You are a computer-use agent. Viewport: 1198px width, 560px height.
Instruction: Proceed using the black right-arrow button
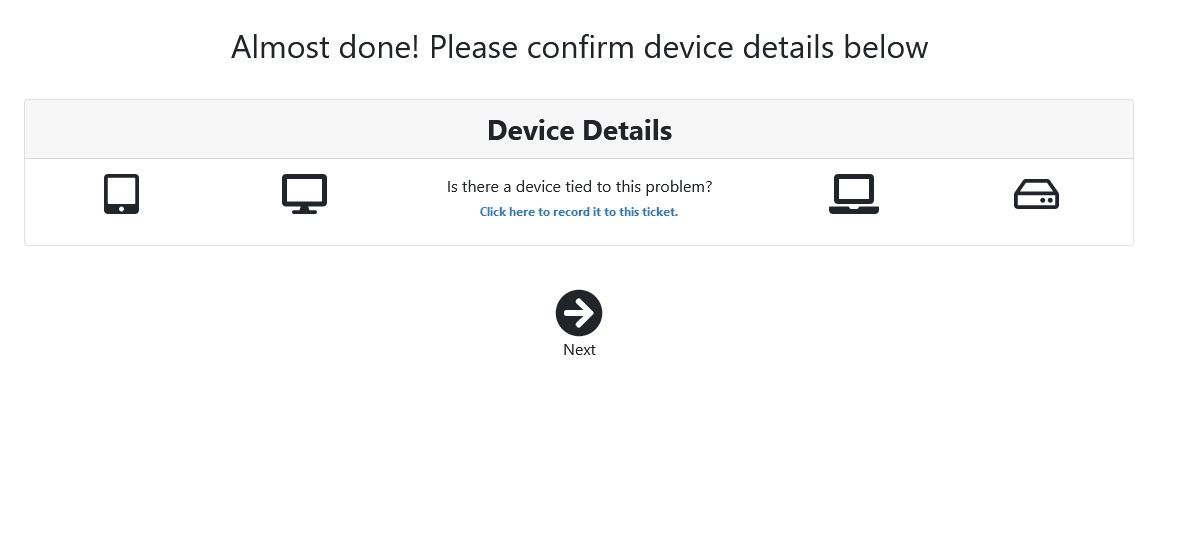[579, 312]
